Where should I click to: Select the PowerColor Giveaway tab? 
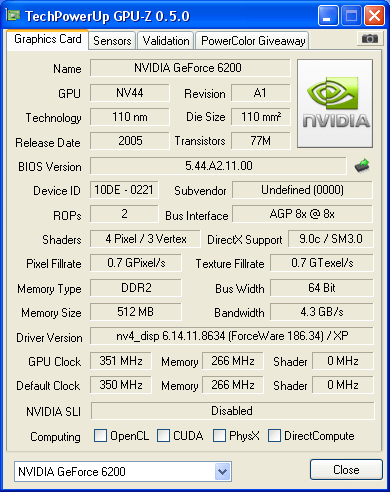click(253, 41)
